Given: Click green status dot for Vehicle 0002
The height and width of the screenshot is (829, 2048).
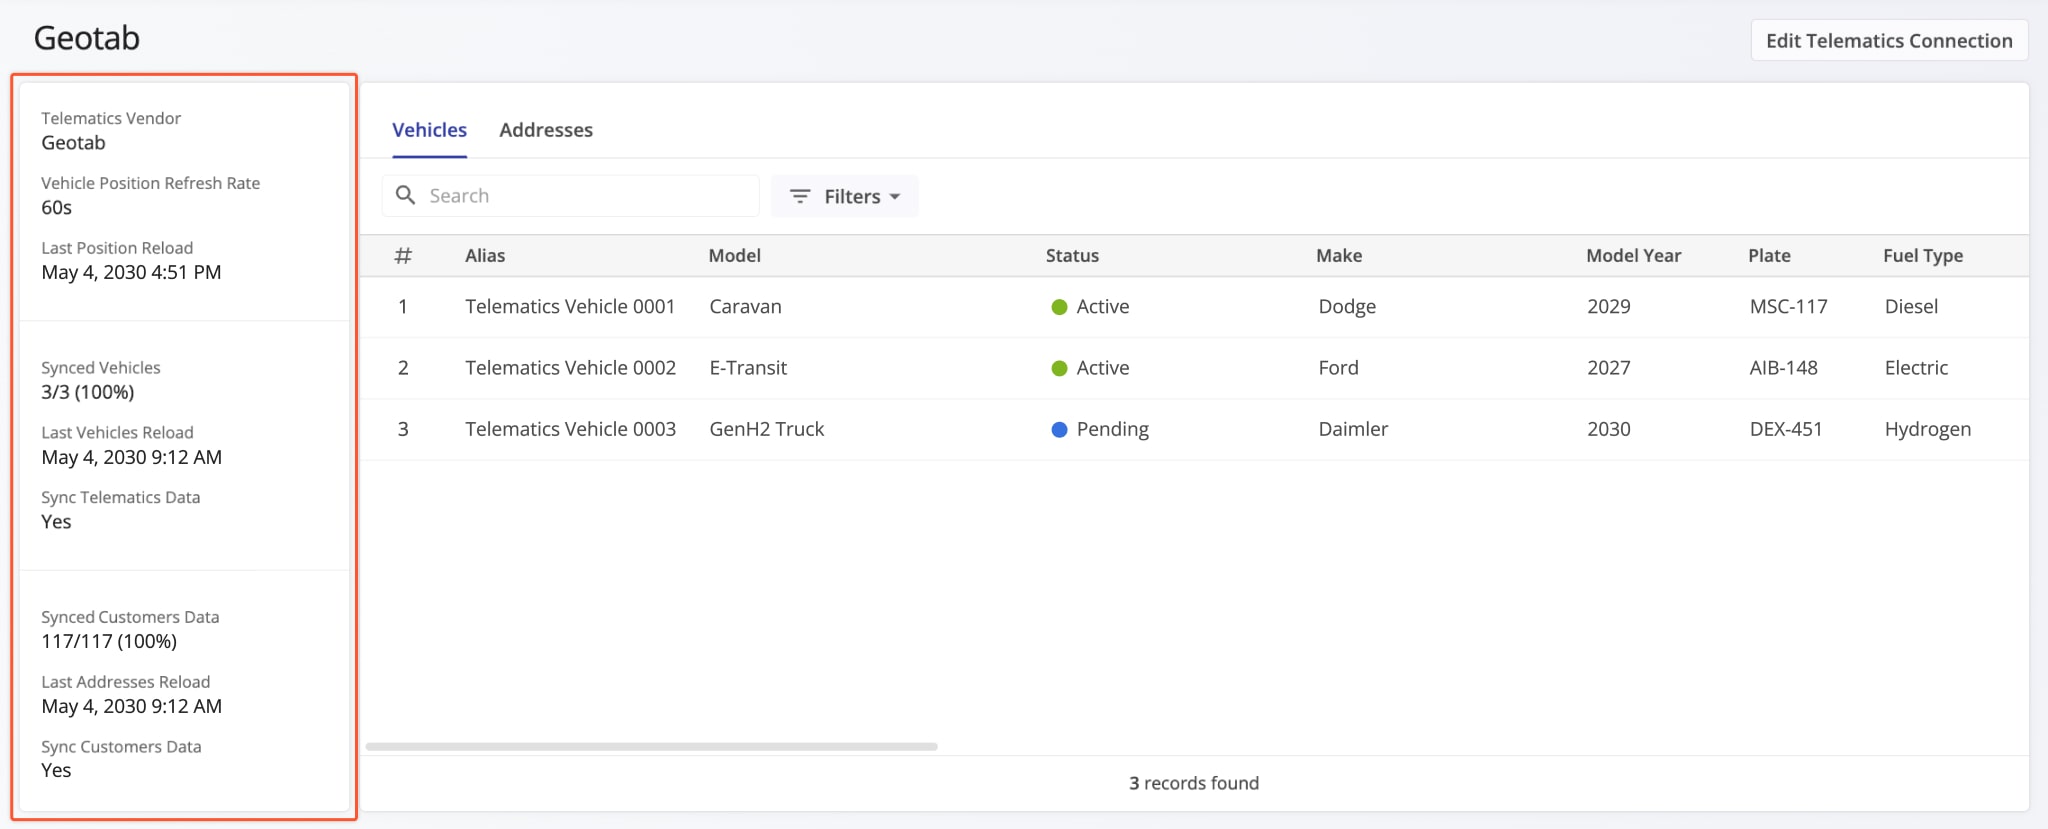Looking at the screenshot, I should pos(1059,368).
